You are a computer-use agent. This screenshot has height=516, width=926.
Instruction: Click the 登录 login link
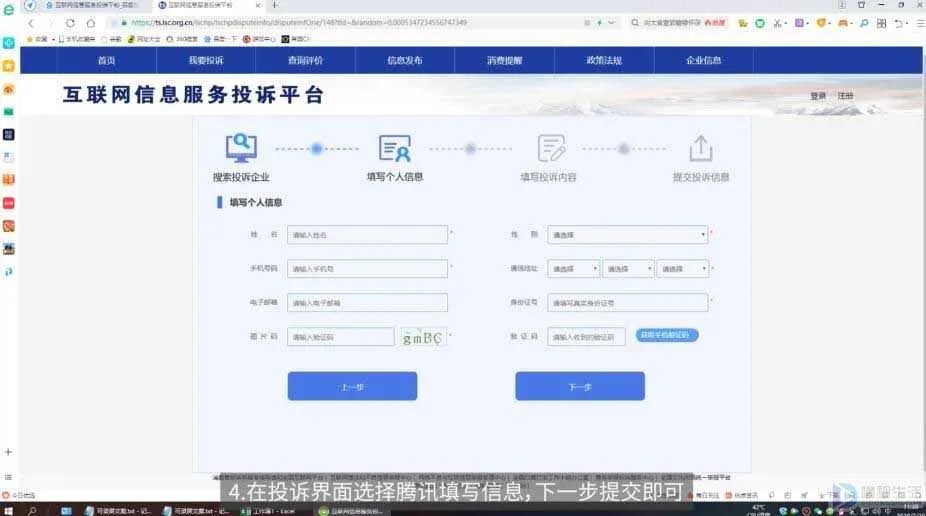[x=818, y=96]
